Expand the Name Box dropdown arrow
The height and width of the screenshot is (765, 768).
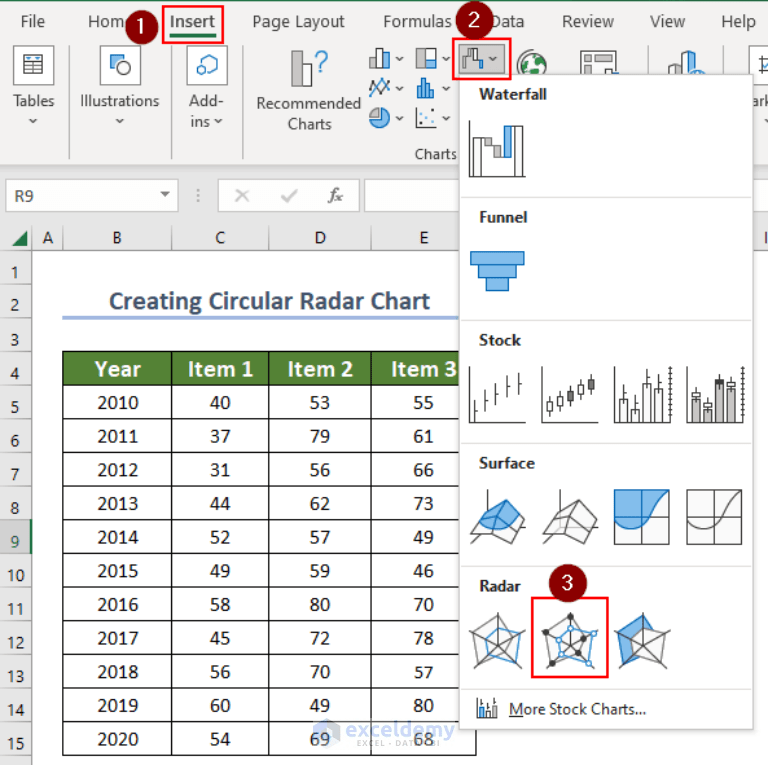click(165, 195)
